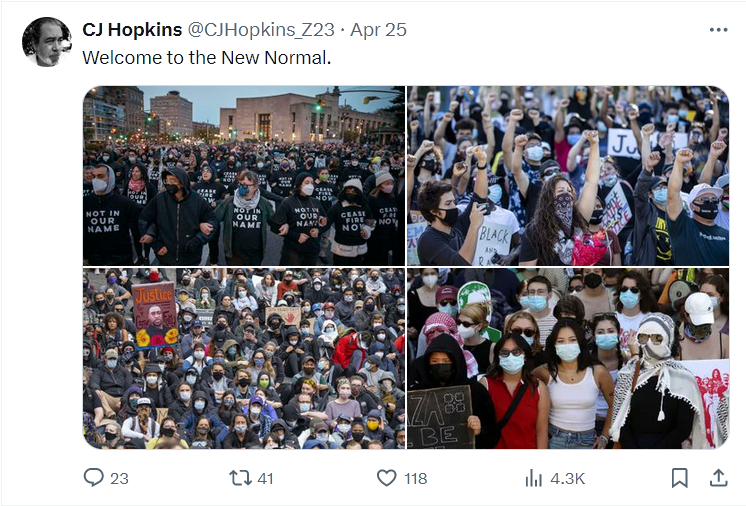The height and width of the screenshot is (506, 746).
Task: Open the Apr 25 timestamp link
Action: 379,29
